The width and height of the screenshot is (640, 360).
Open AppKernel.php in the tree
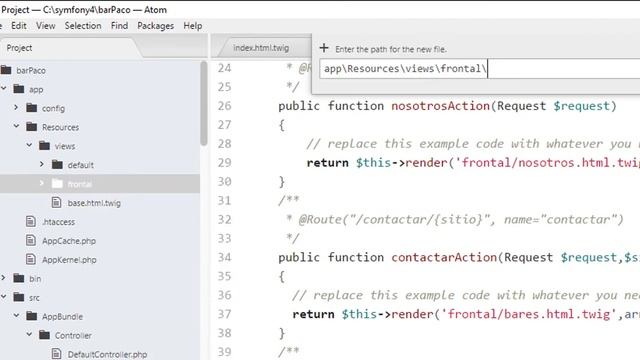69,260
